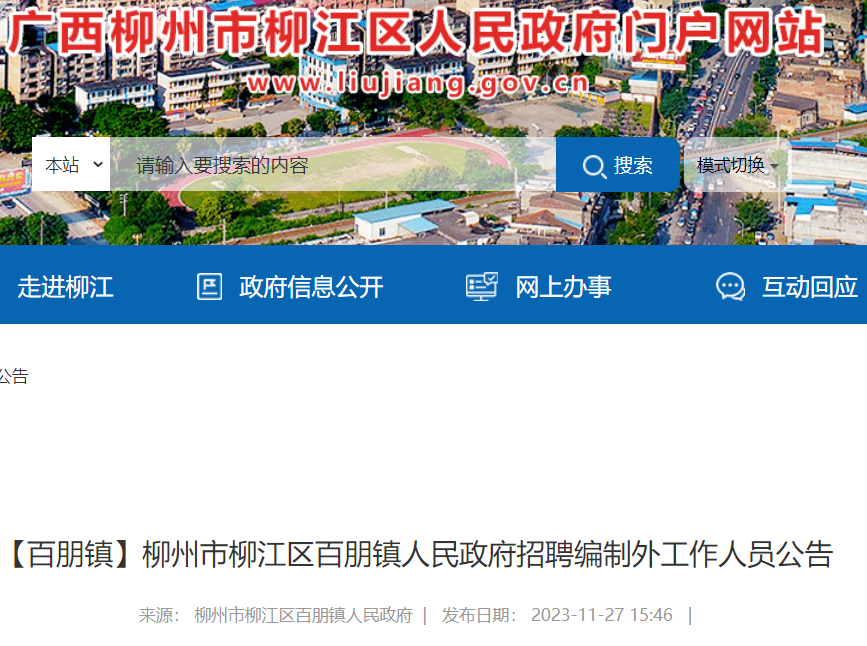867x646 pixels.
Task: Click the flag document icon beside 政府信息公开
Action: click(210, 286)
